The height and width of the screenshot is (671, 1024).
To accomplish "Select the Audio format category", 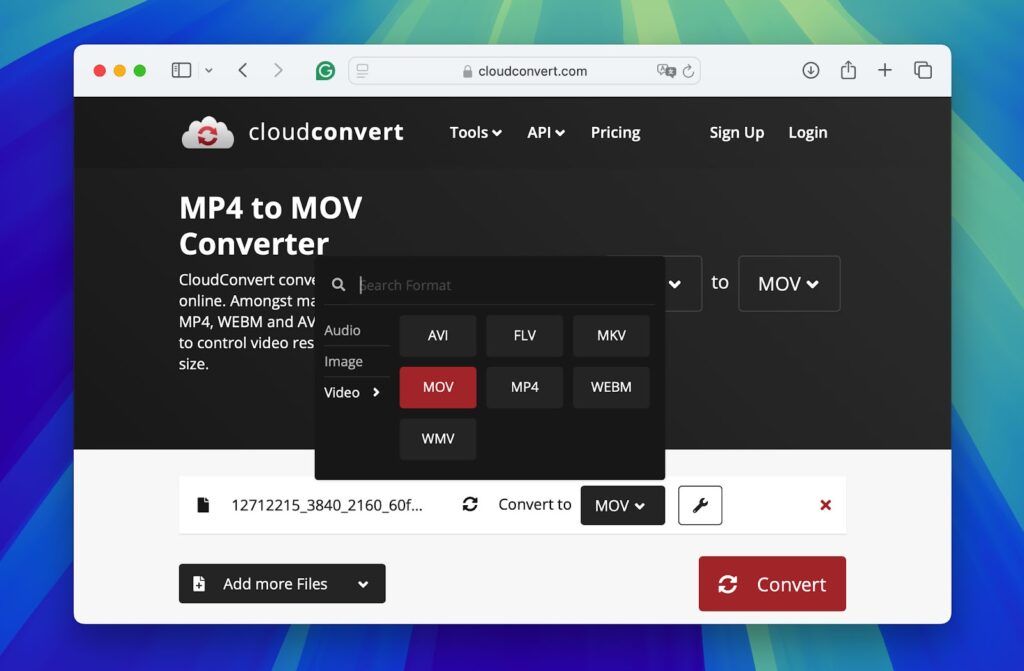I will [x=342, y=331].
